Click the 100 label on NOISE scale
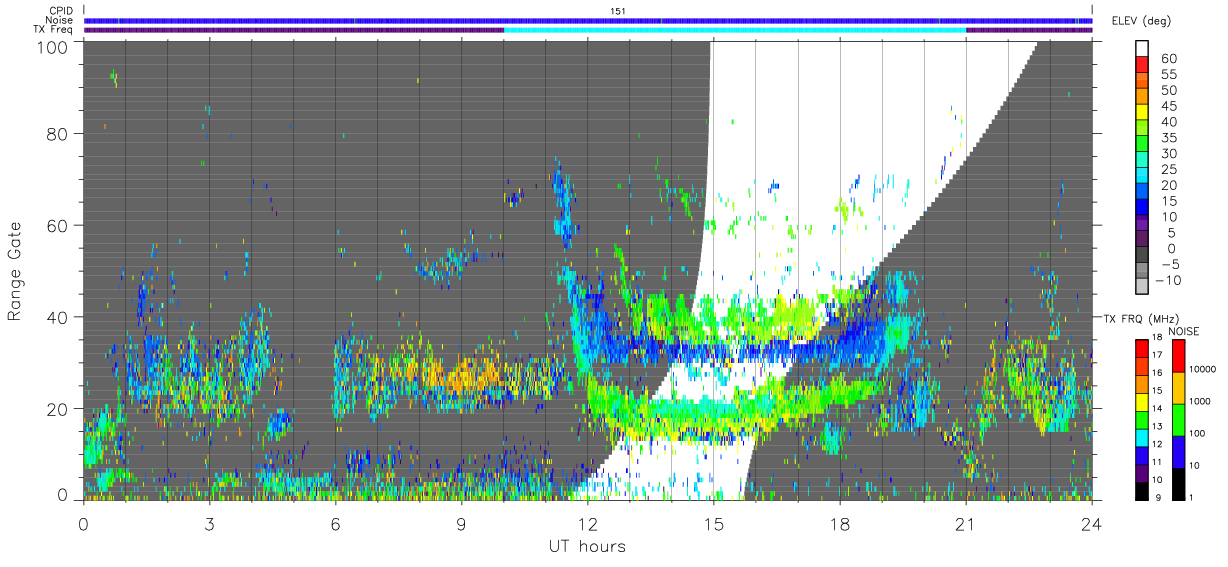The height and width of the screenshot is (567, 1228). pos(1199,433)
